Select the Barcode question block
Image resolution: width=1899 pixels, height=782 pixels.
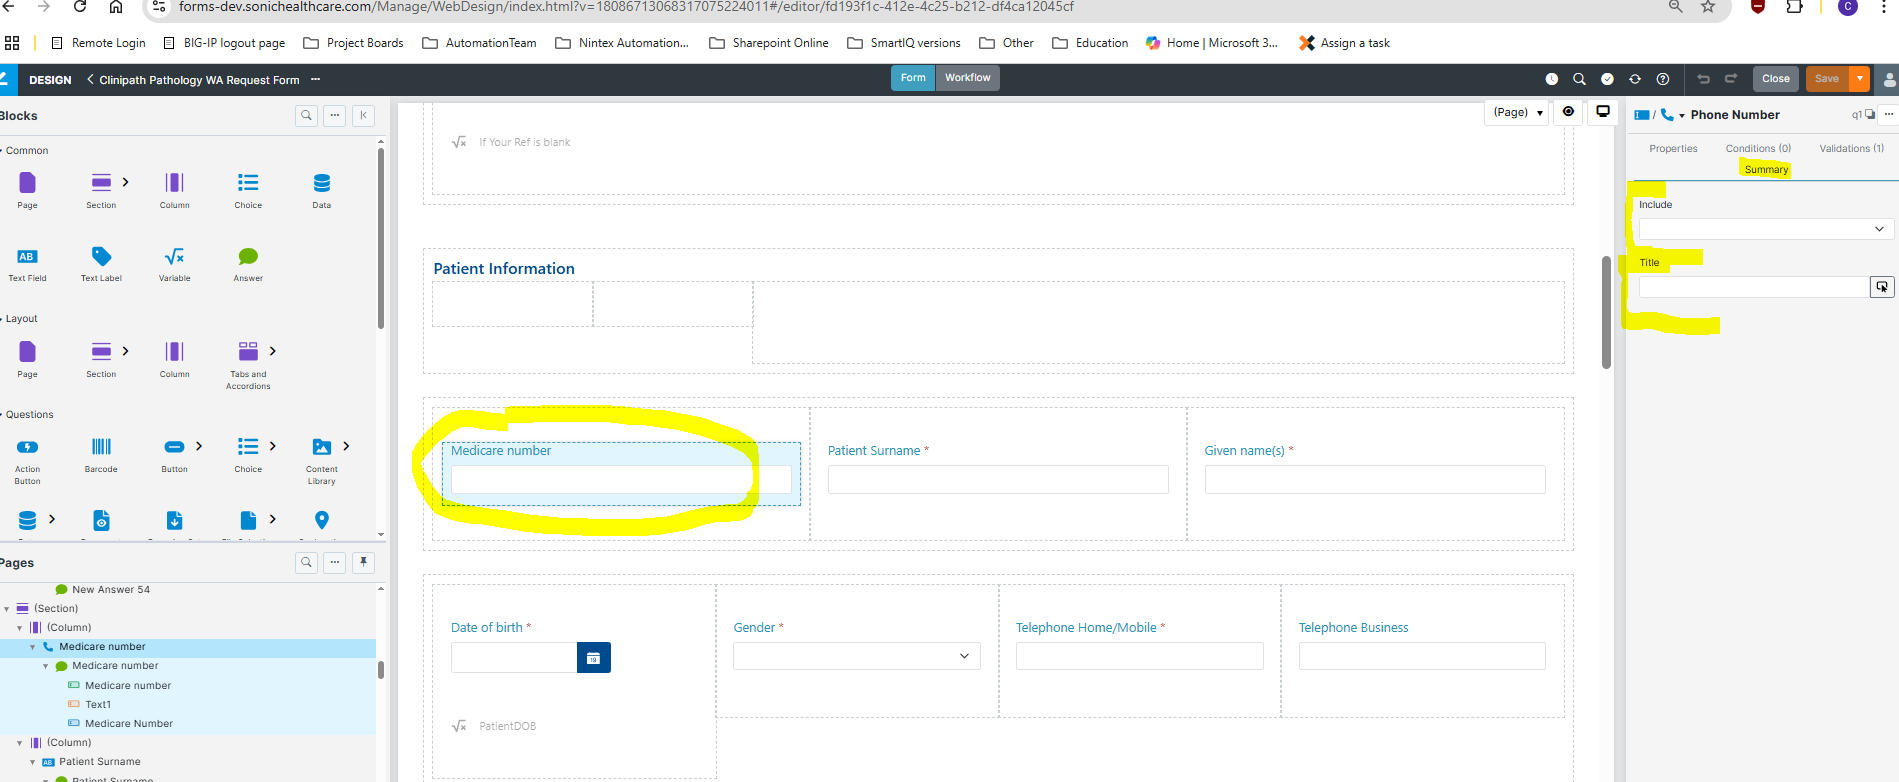pos(101,447)
